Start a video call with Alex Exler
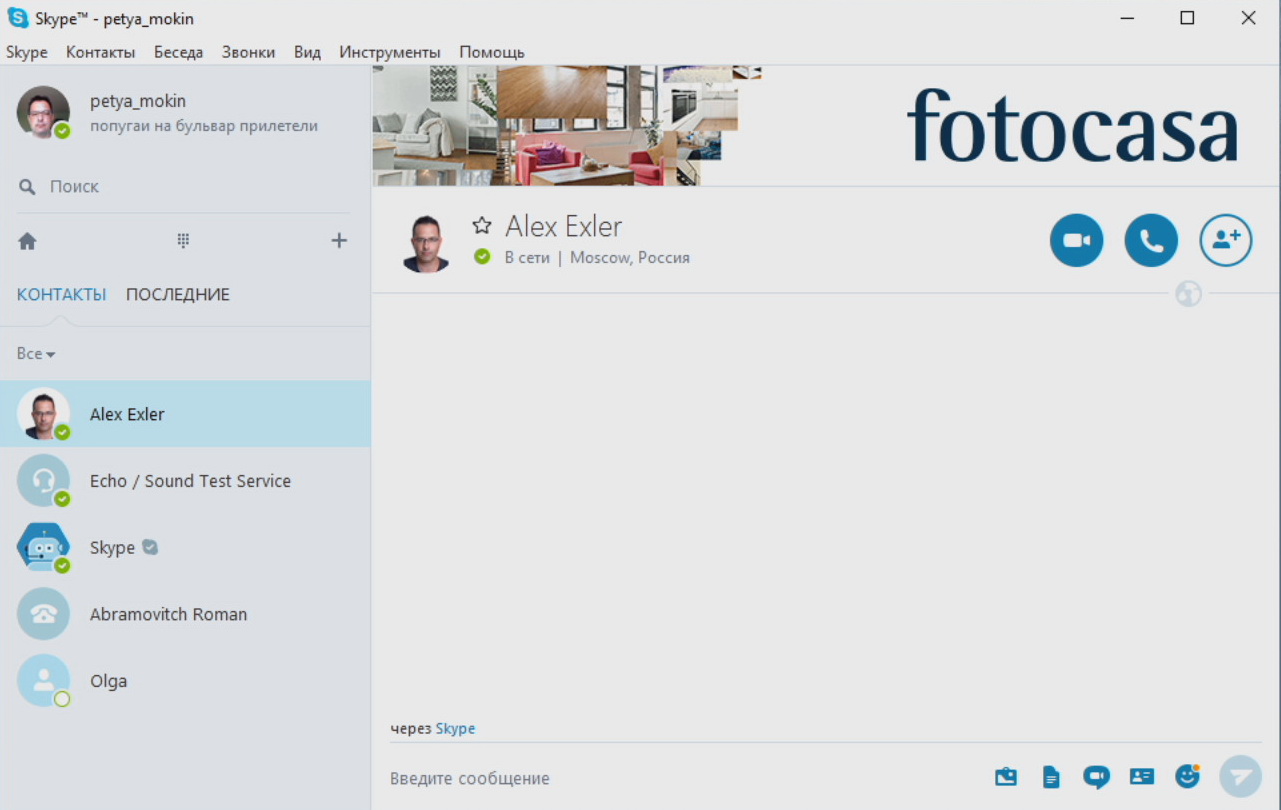This screenshot has height=810, width=1281. coord(1076,241)
